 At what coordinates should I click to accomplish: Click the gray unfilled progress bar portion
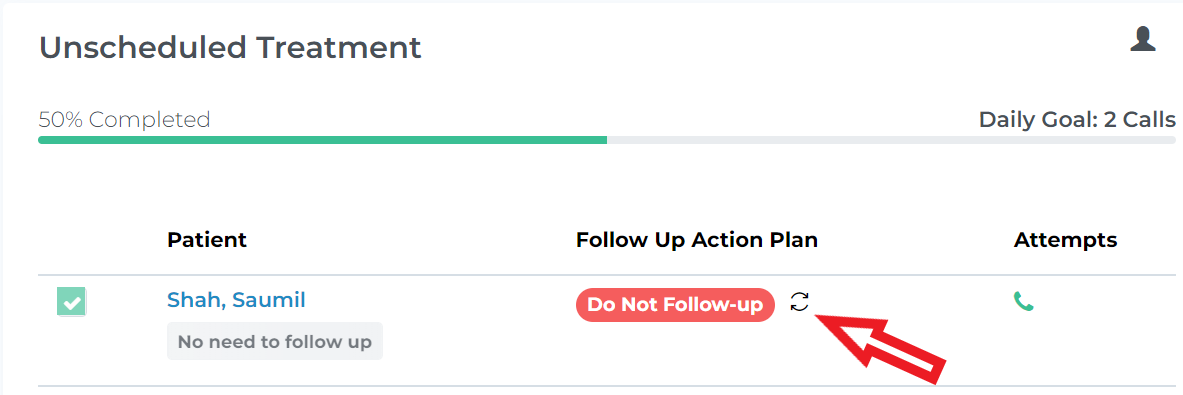pyautogui.click(x=891, y=139)
